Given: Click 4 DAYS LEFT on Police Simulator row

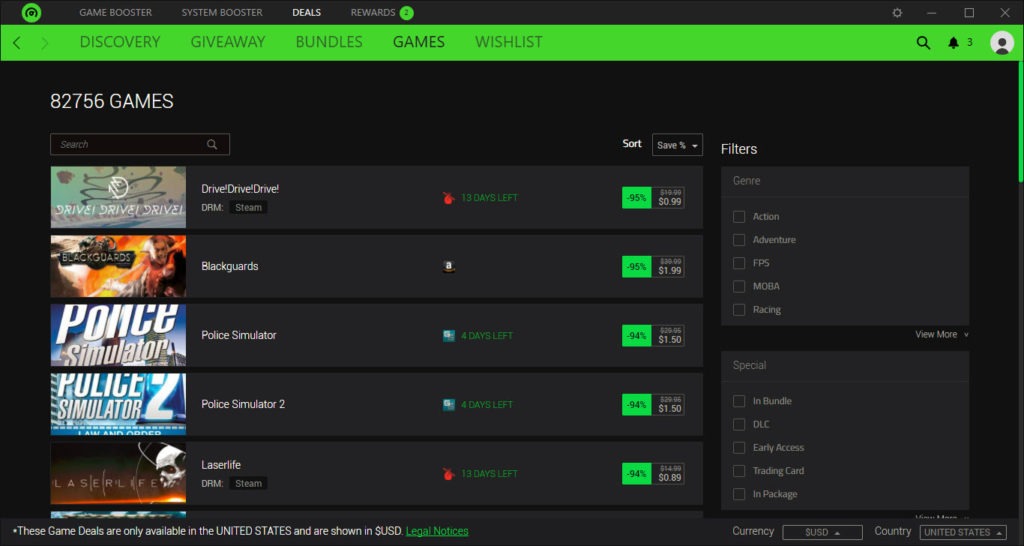Looking at the screenshot, I should (487, 336).
